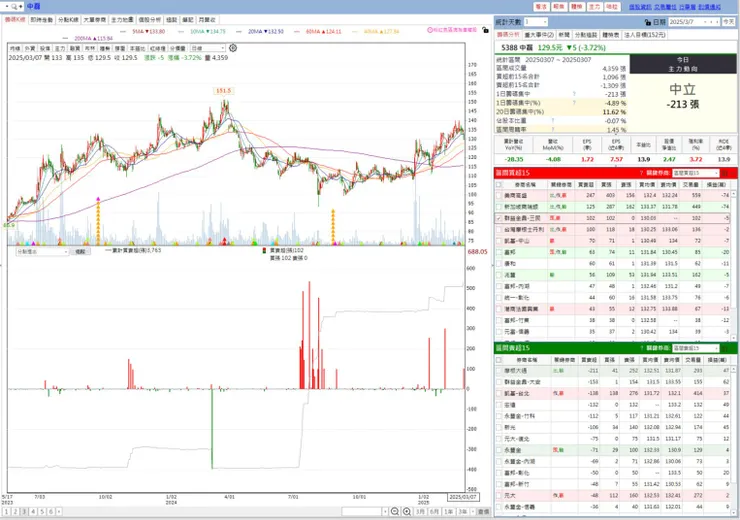
Task: Click the help icon on the 1日籌碼集中(%) row
Action: coord(574,102)
